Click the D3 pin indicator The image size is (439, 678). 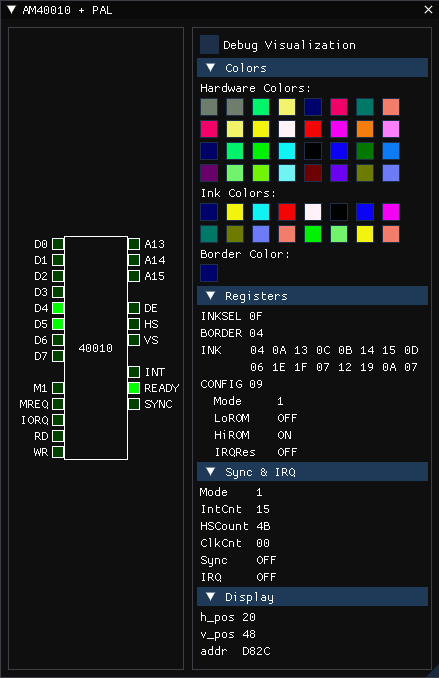coord(58,292)
